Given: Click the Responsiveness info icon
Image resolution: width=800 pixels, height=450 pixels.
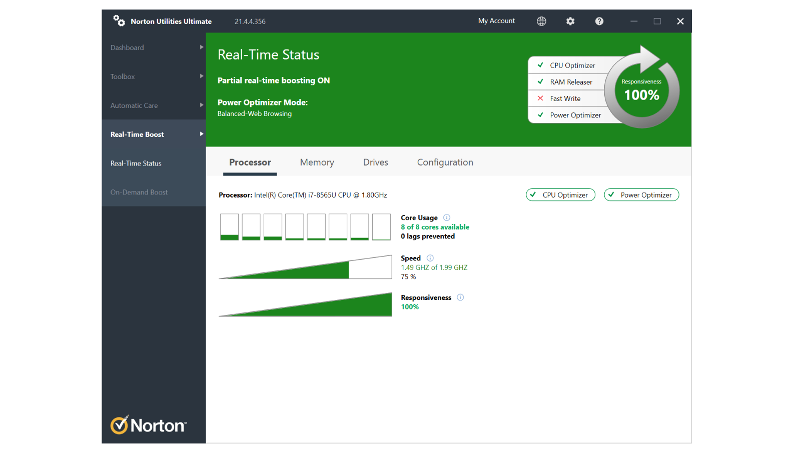Looking at the screenshot, I should click(460, 297).
